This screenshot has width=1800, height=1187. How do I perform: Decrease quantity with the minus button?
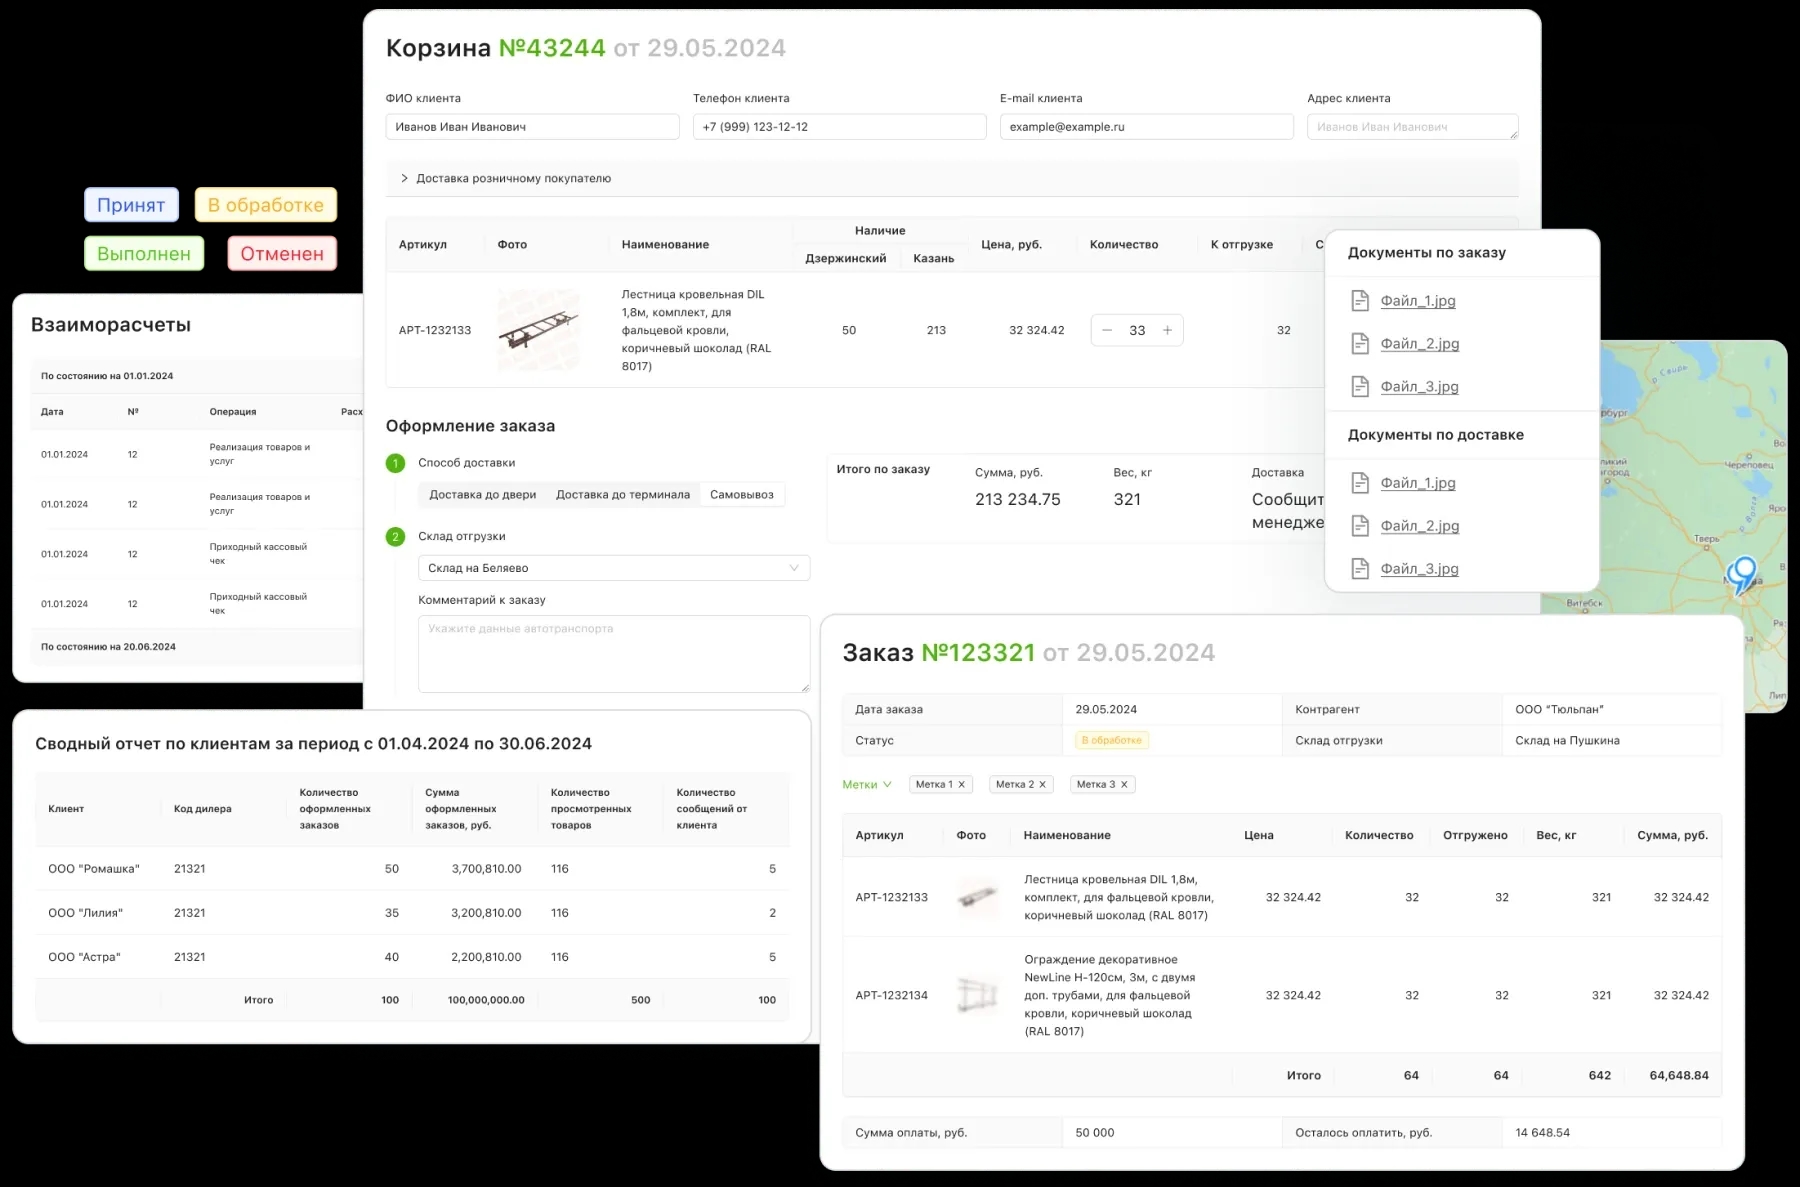pyautogui.click(x=1107, y=330)
